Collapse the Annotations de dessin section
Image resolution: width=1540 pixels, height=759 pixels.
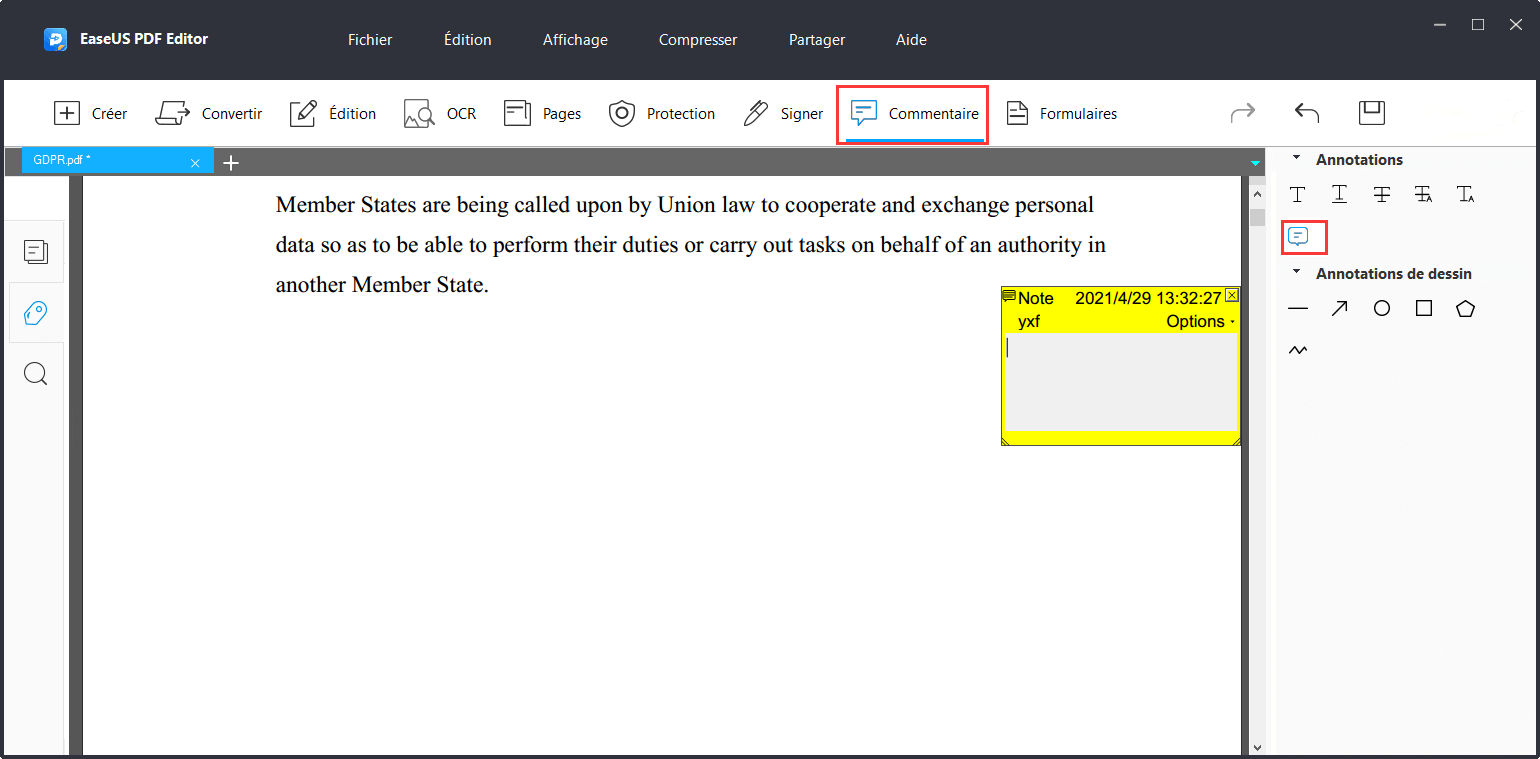tap(1297, 272)
